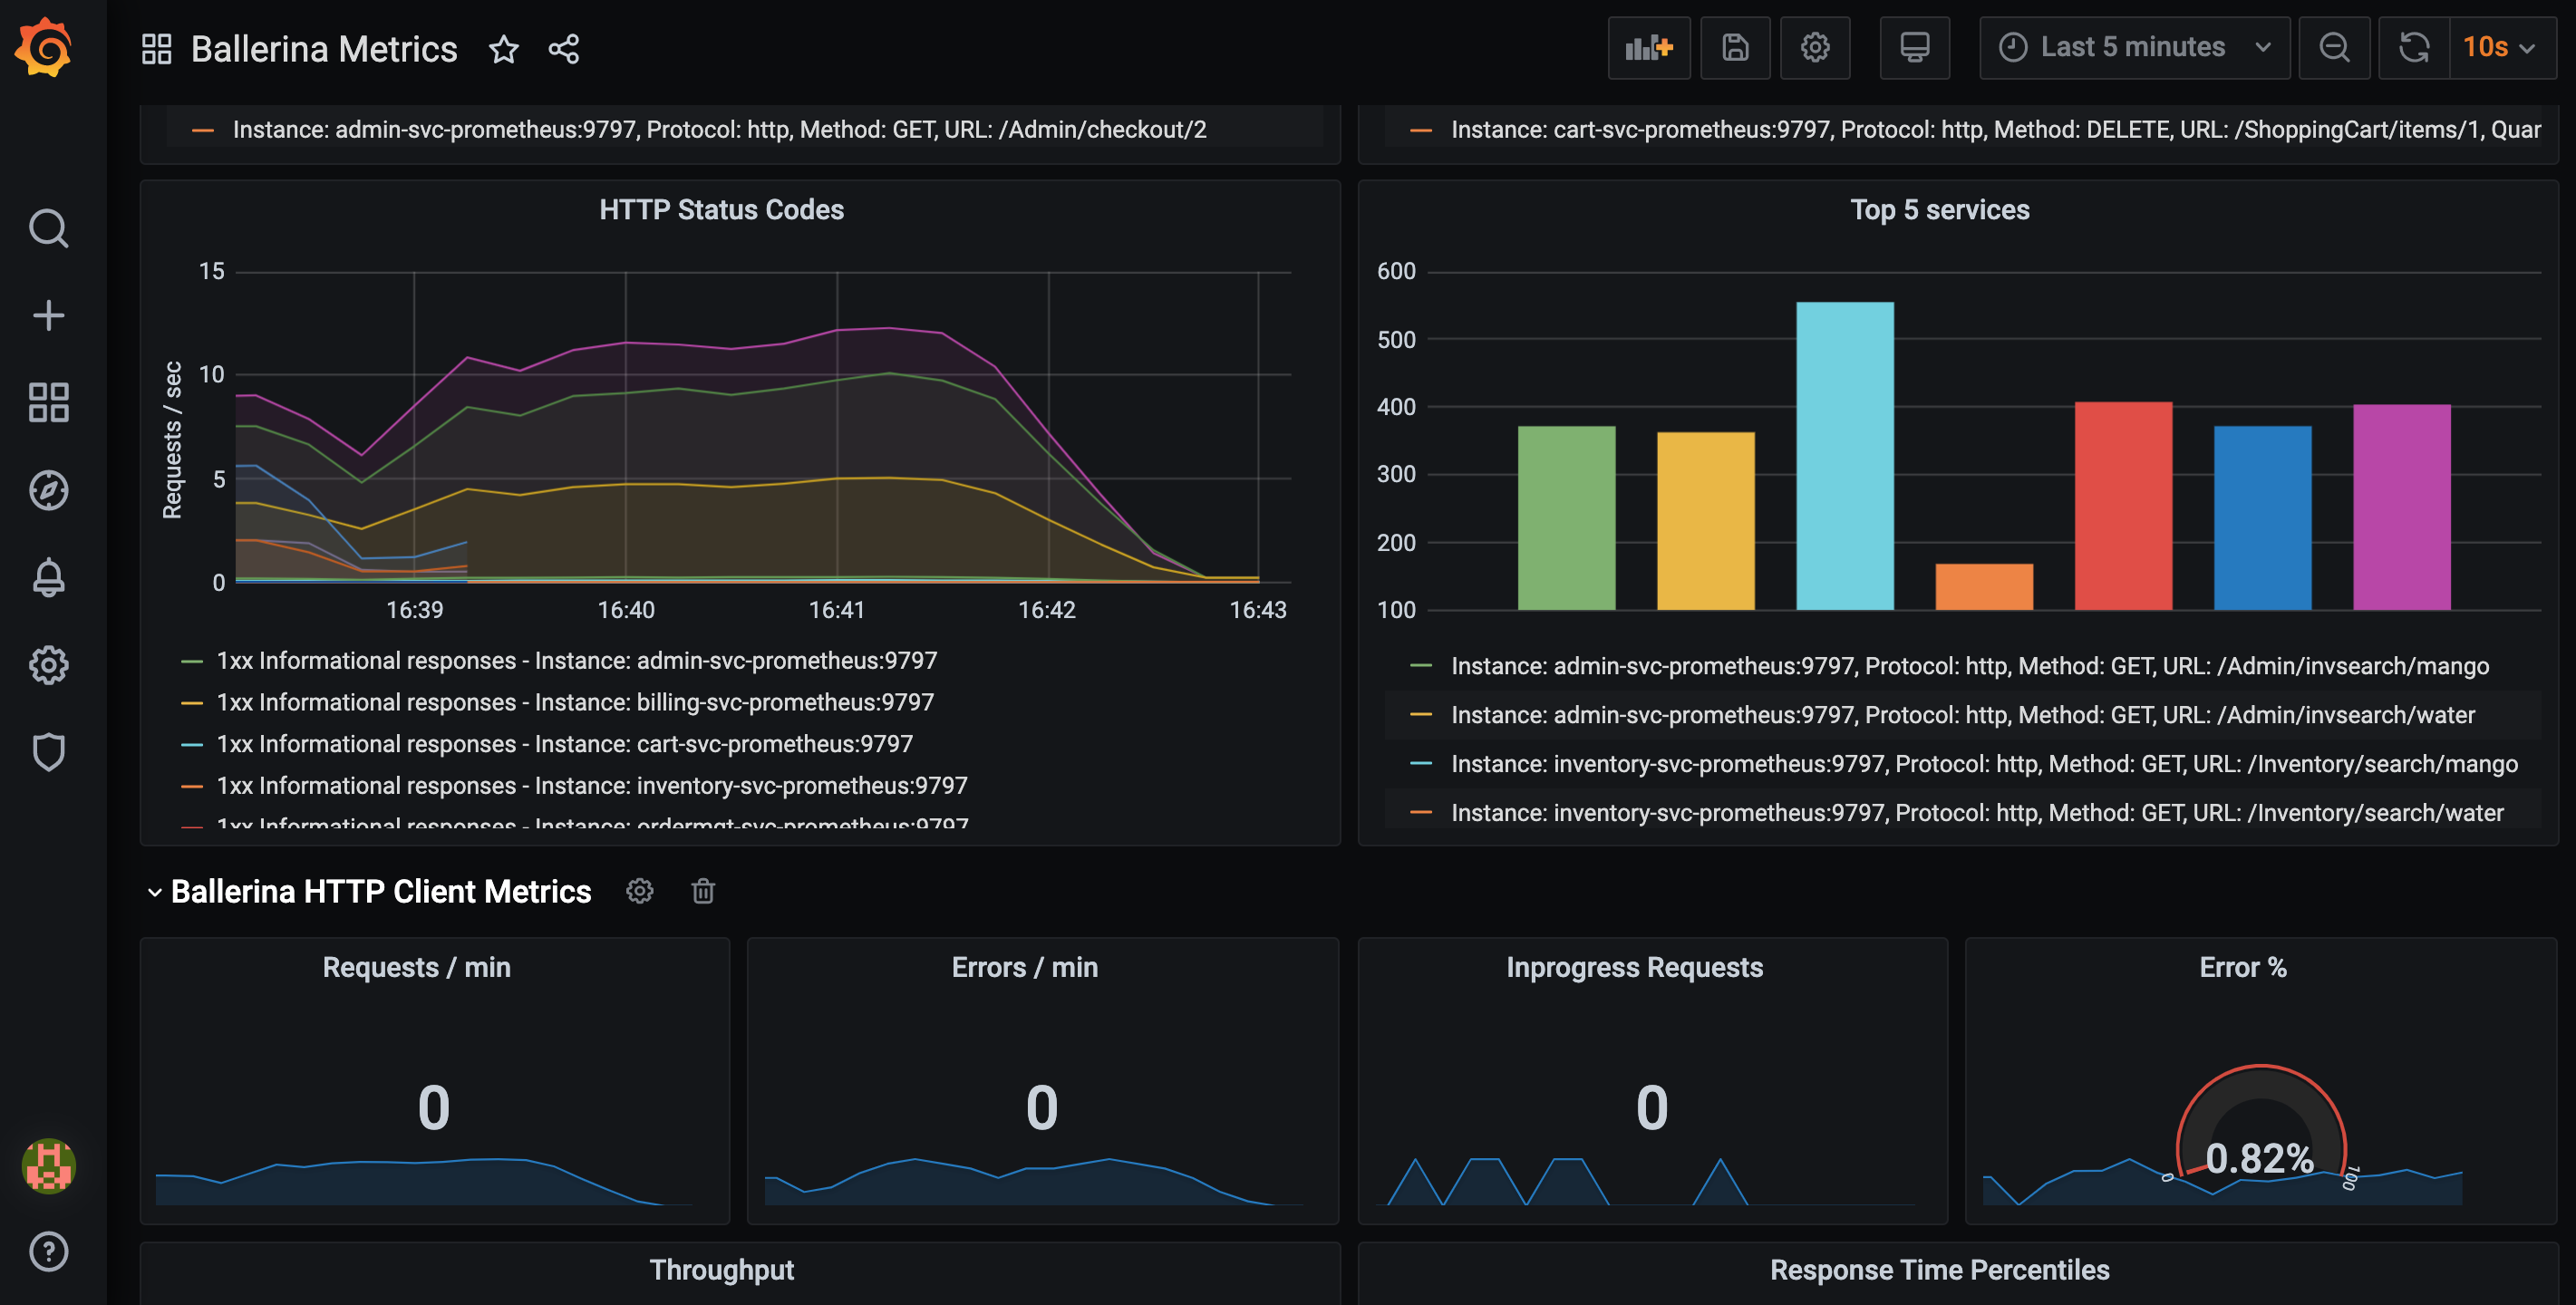
Task: Open Errors / min panel title menu
Action: pyautogui.click(x=1024, y=968)
